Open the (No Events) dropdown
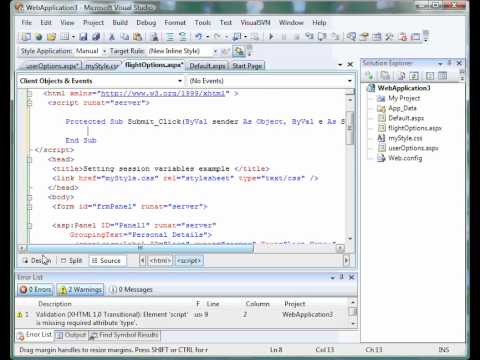The width and height of the screenshot is (480, 360). point(350,81)
